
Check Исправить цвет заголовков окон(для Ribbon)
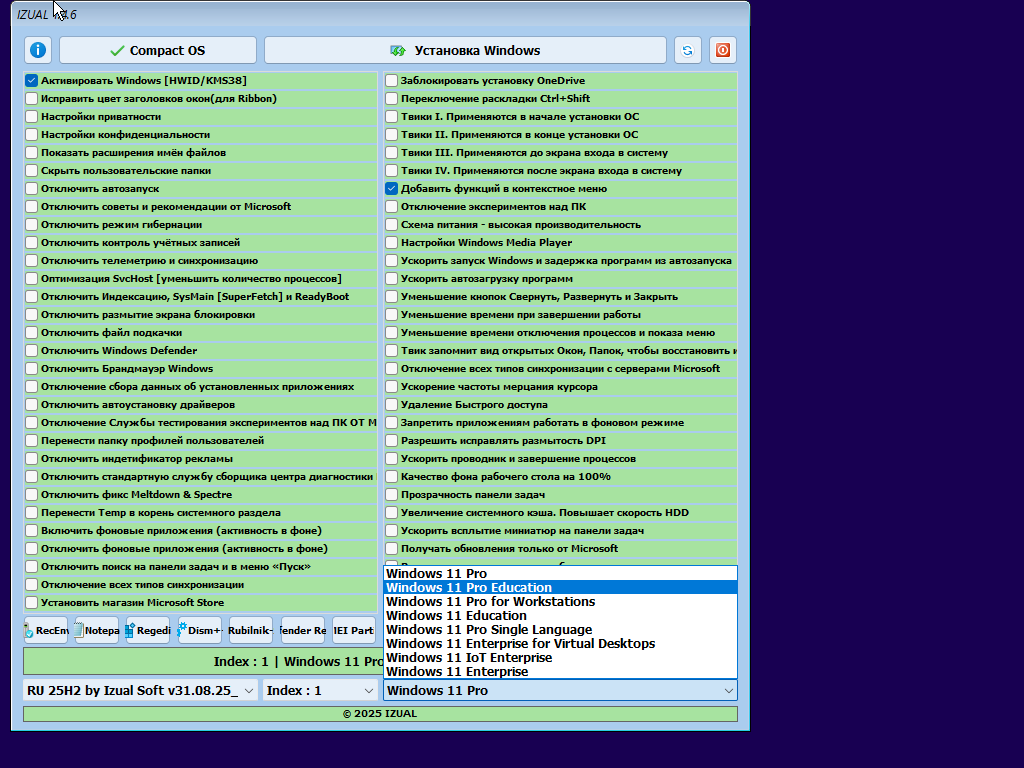pos(31,99)
